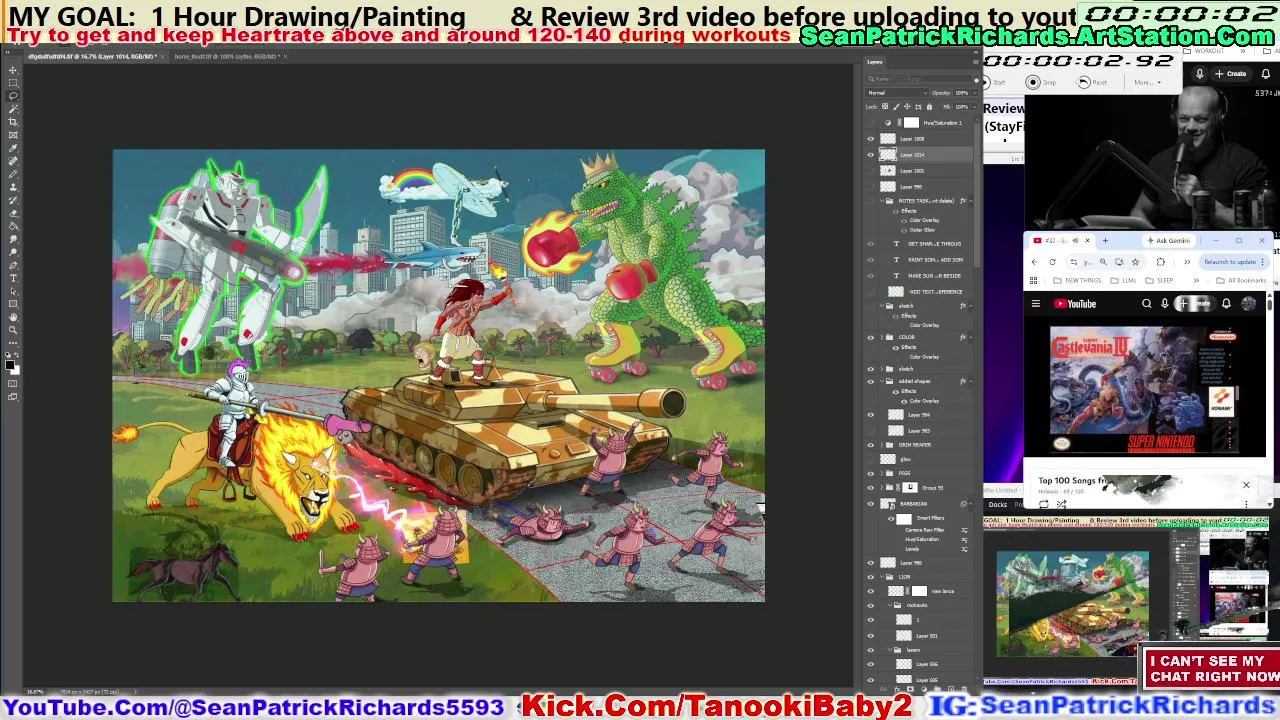Screen dimensions: 1280x720
Task: Open the YouTube account avatar in Chrome
Action: [1249, 304]
